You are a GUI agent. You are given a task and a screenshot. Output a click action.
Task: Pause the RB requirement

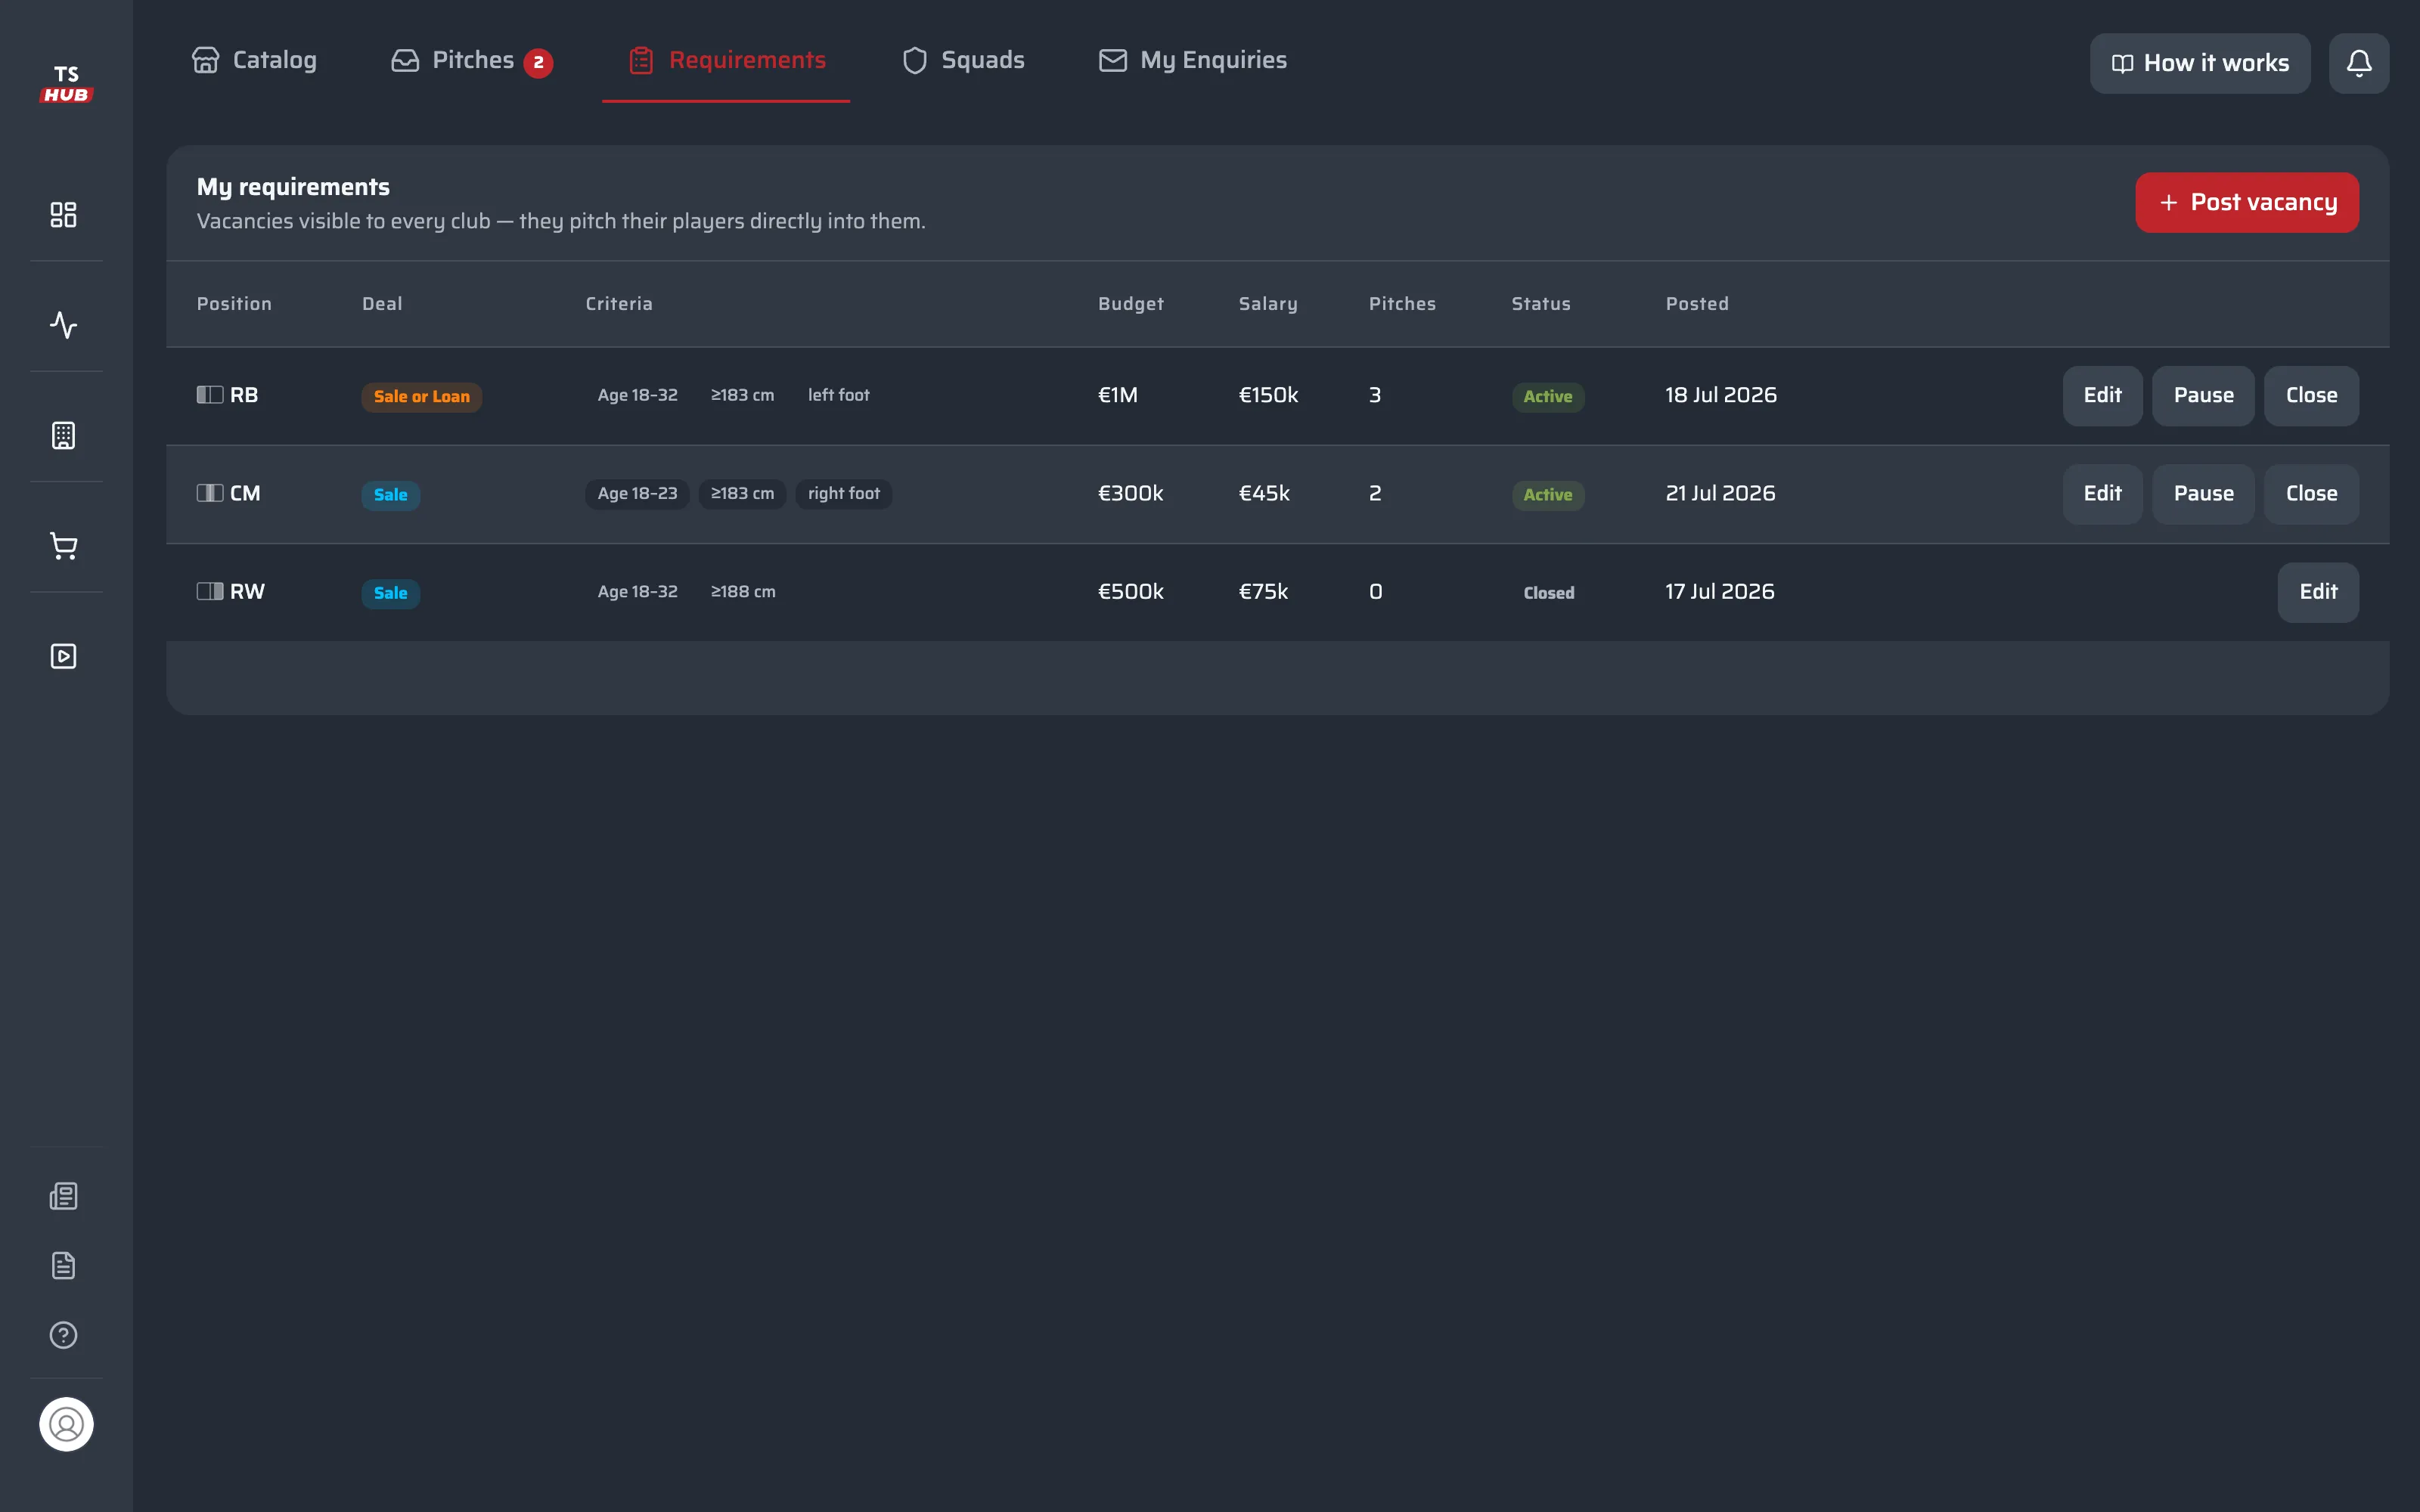[x=2203, y=396]
